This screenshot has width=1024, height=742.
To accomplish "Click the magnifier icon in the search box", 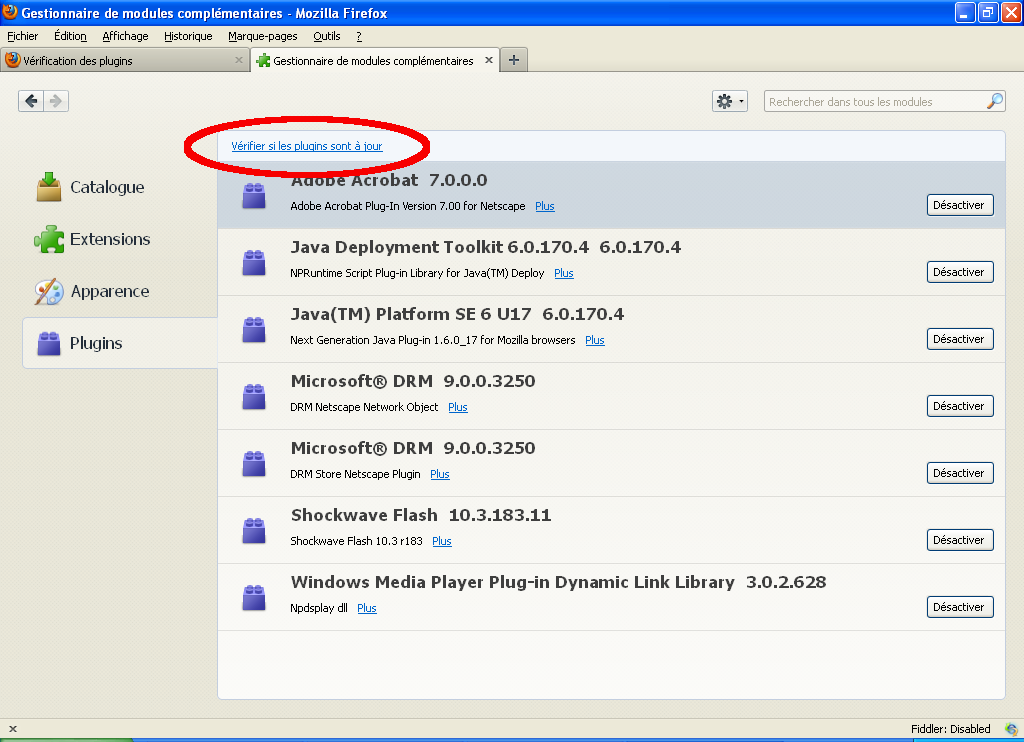I will [x=994, y=101].
